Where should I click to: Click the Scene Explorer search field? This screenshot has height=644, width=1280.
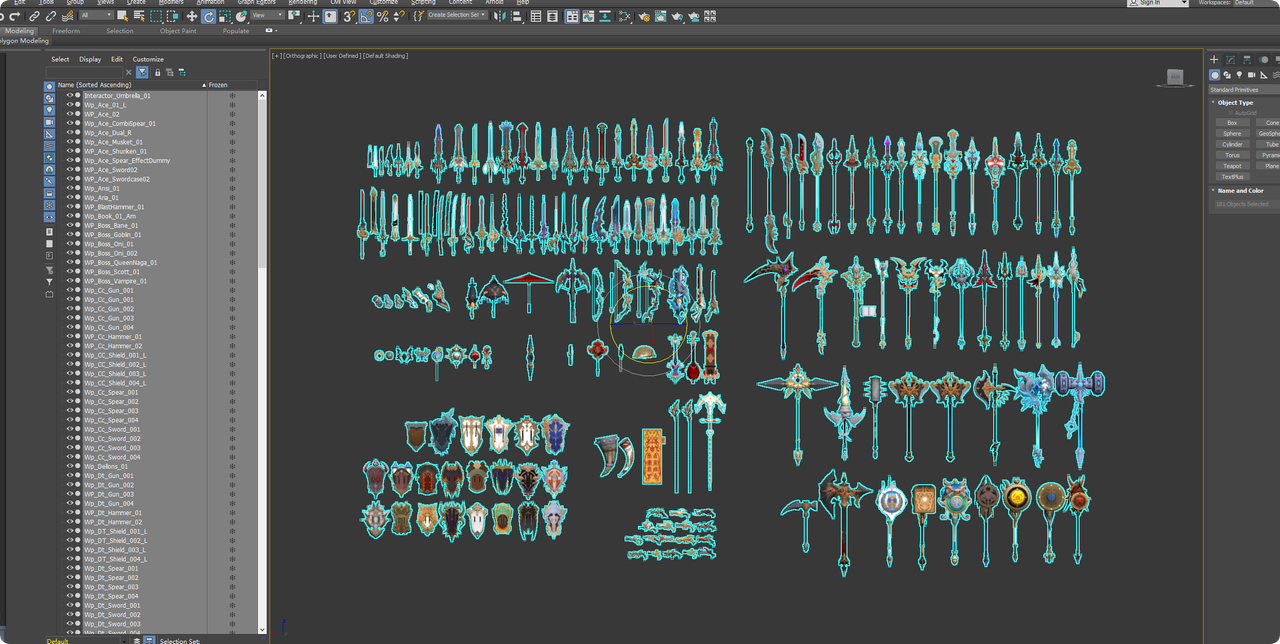click(84, 72)
